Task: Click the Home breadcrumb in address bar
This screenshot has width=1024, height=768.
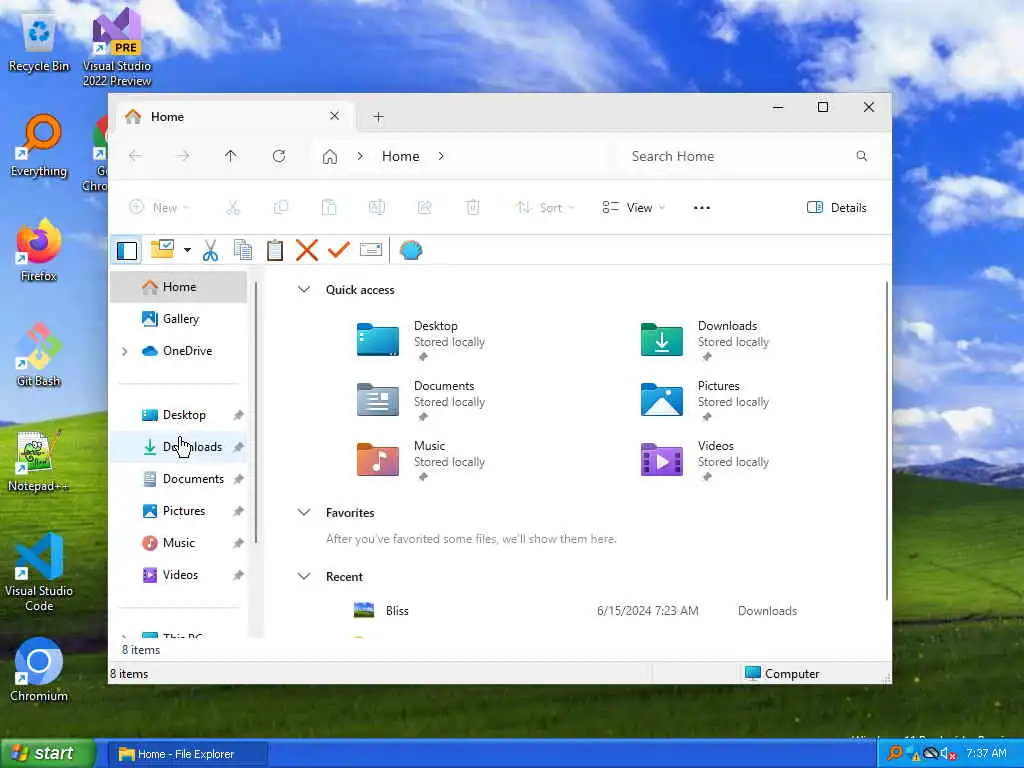Action: [400, 156]
